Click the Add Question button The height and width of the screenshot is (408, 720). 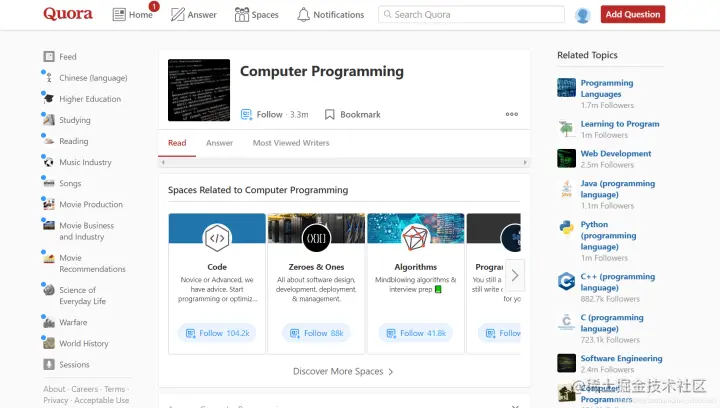tap(633, 14)
